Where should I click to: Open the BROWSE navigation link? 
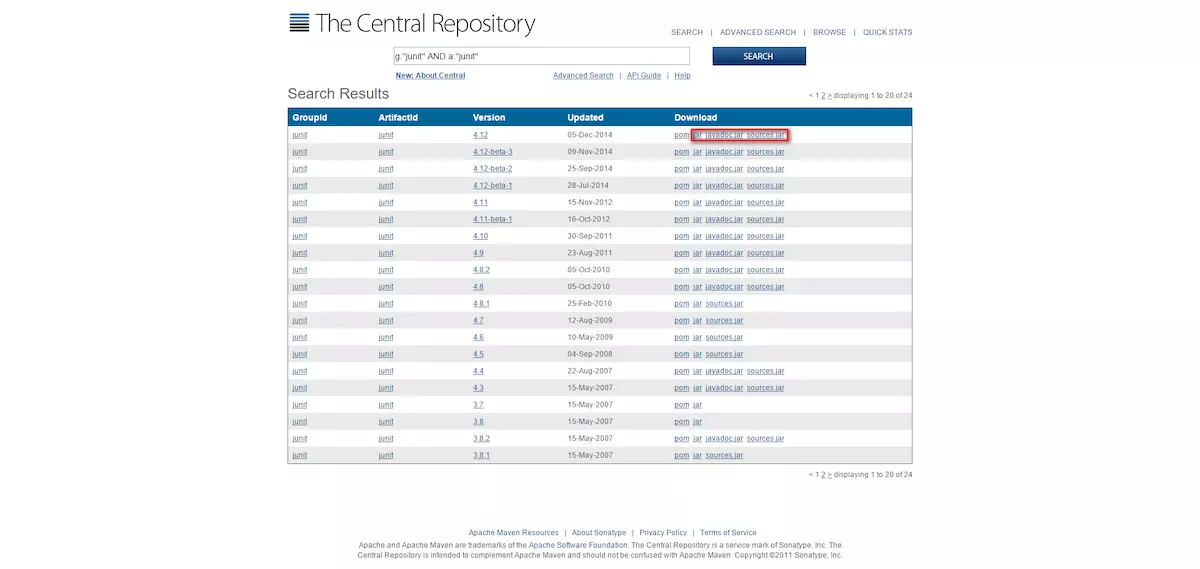(x=829, y=32)
